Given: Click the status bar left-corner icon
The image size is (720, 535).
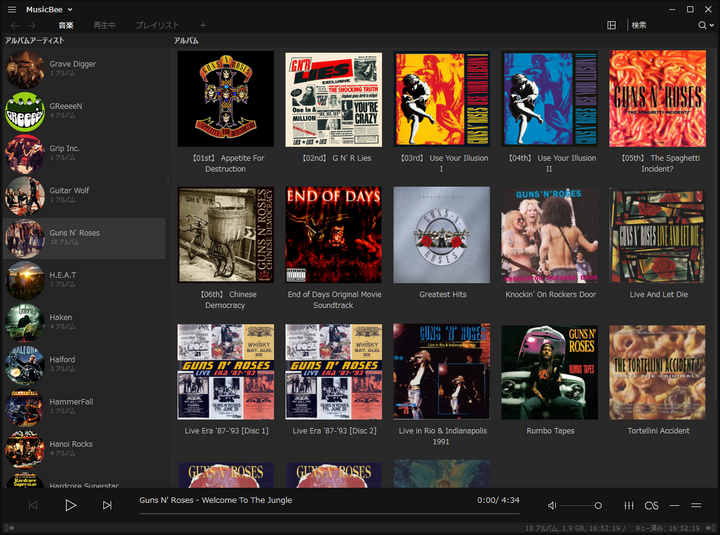Looking at the screenshot, I should point(9,528).
